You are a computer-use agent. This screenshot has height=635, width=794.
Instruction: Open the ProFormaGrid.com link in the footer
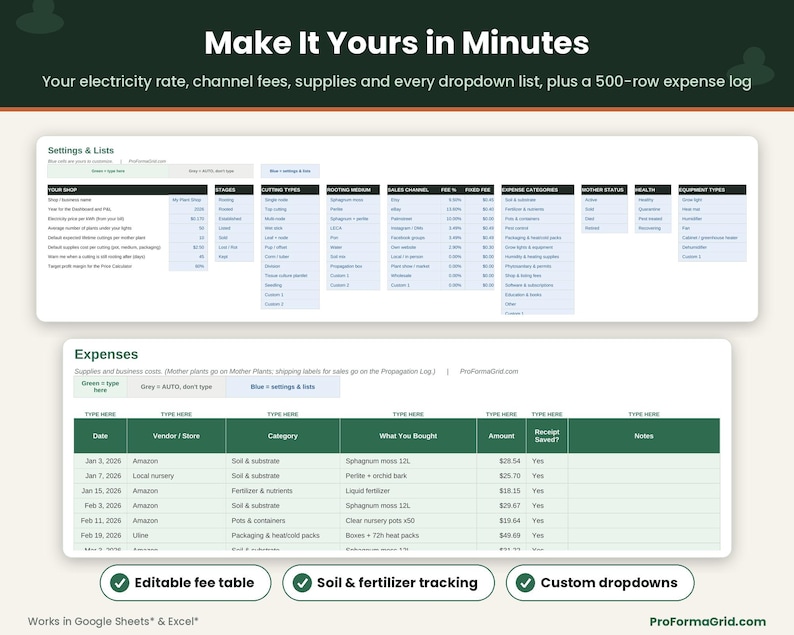tap(707, 621)
